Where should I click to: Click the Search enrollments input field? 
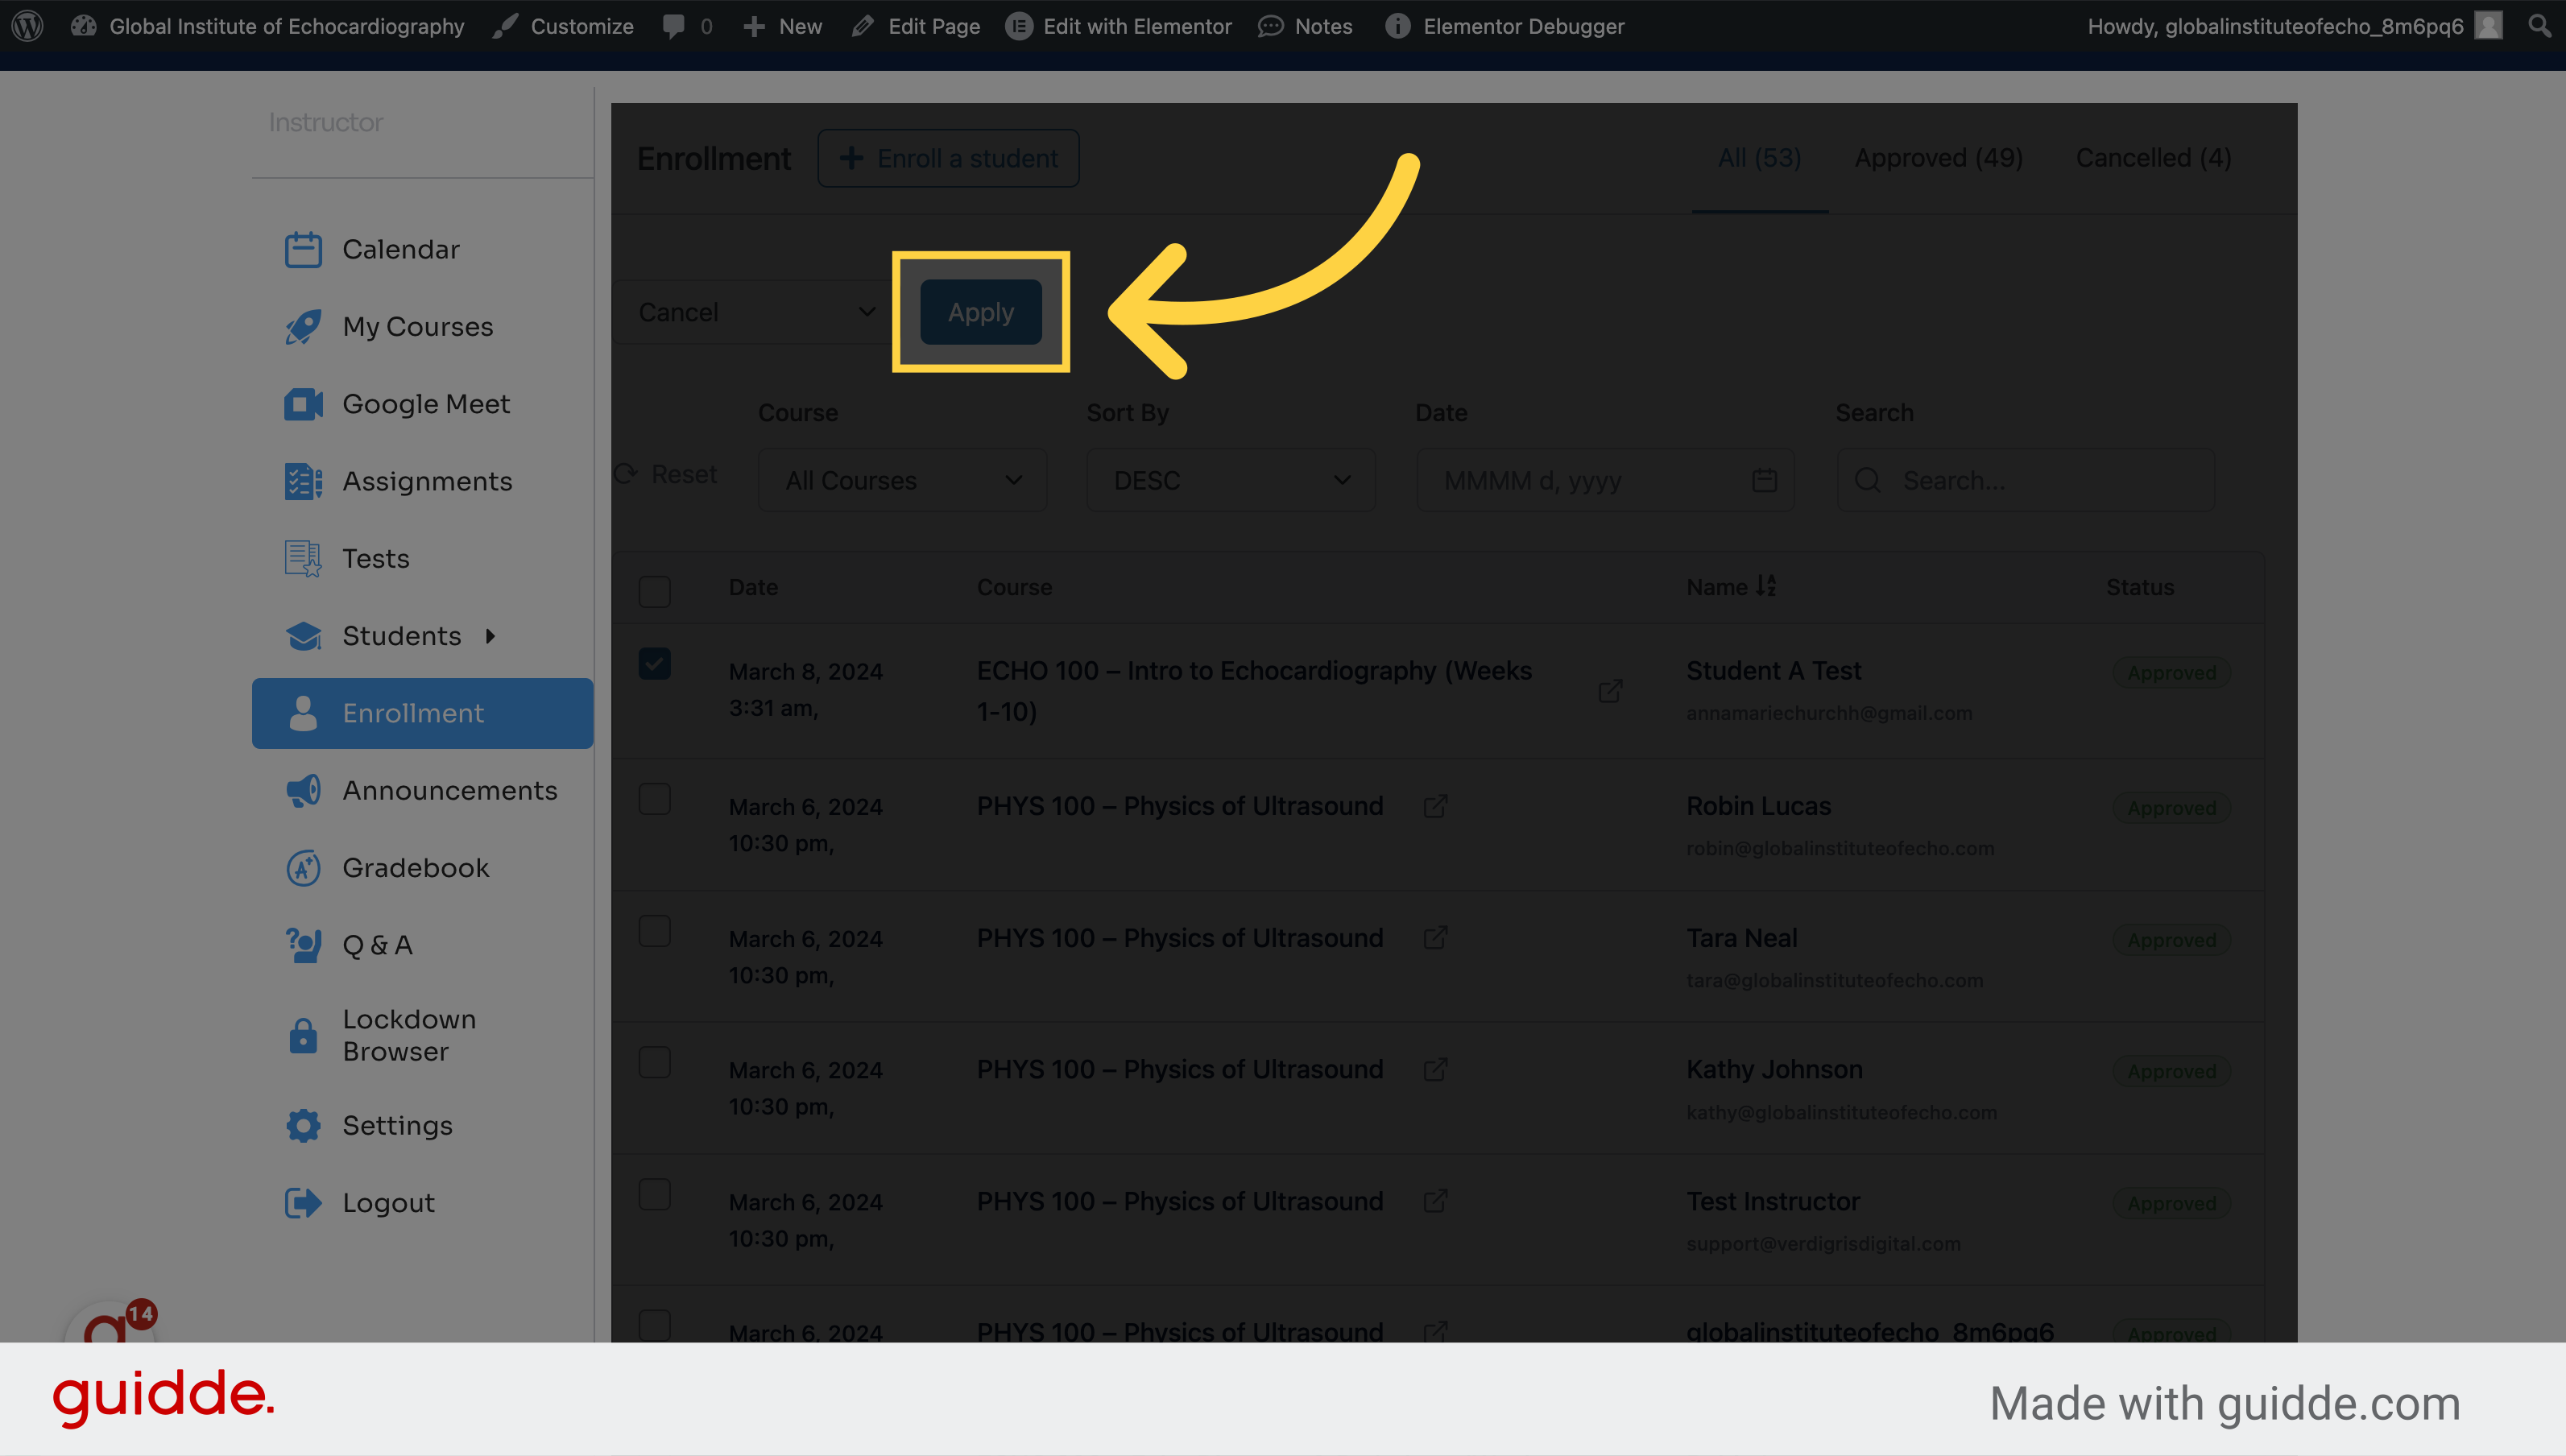pyautogui.click(x=2026, y=480)
